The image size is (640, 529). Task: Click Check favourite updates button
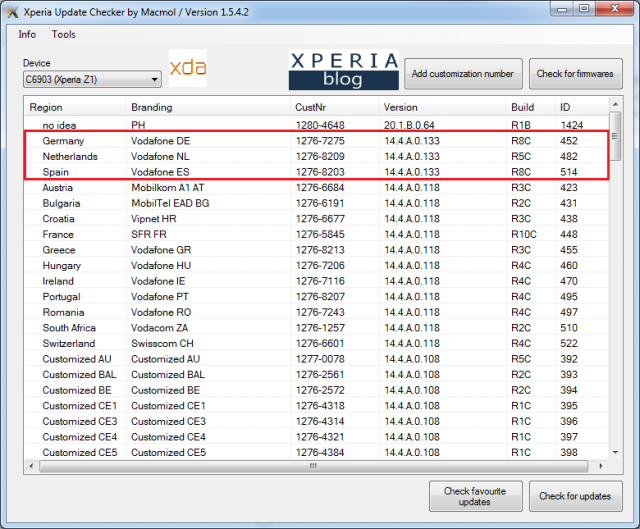476,496
